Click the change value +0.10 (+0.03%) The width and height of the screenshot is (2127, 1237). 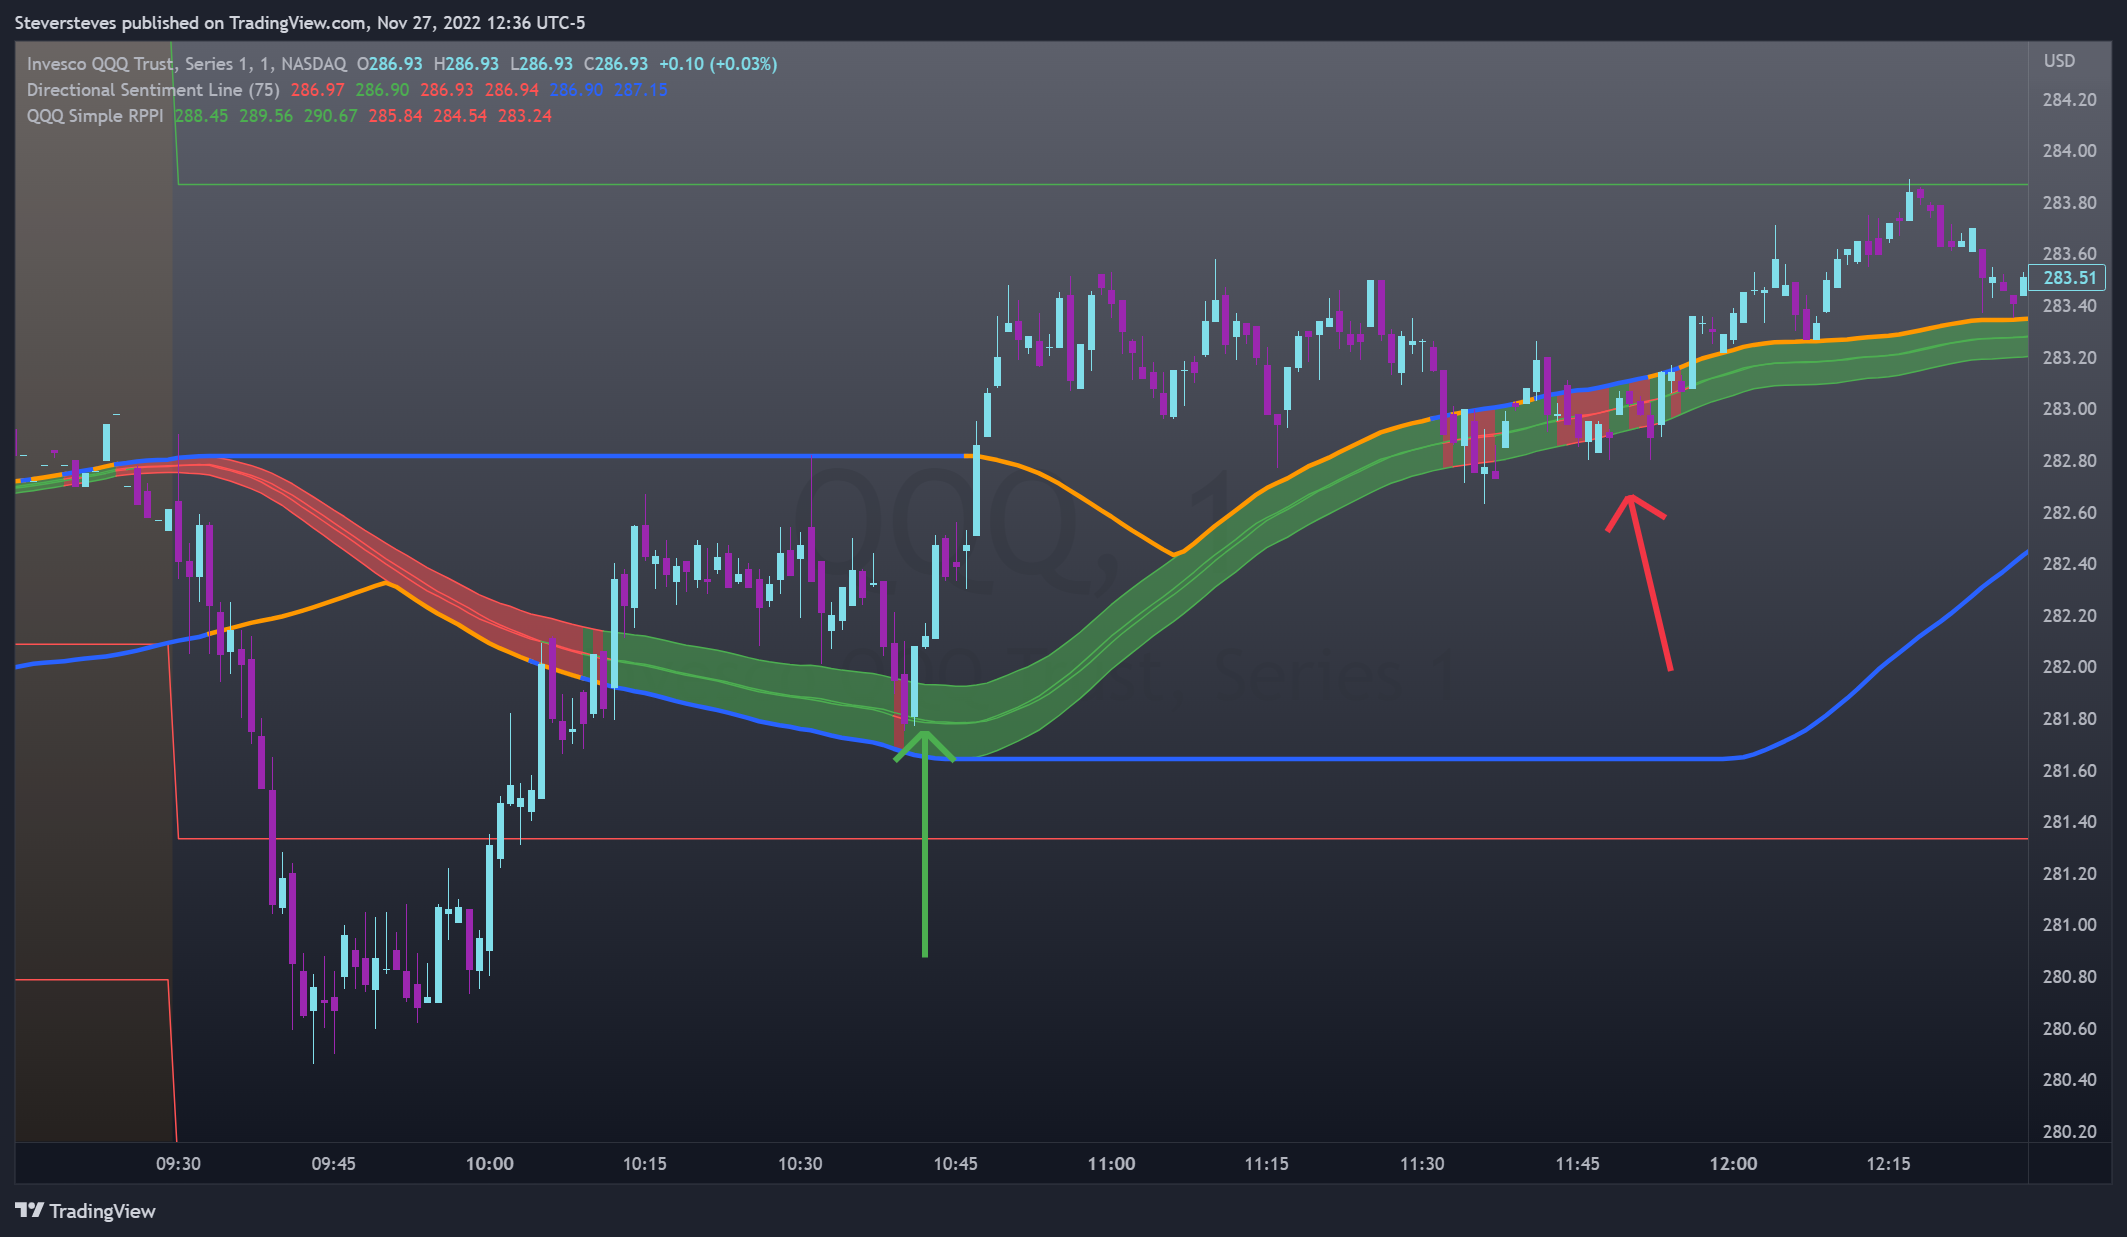point(718,64)
